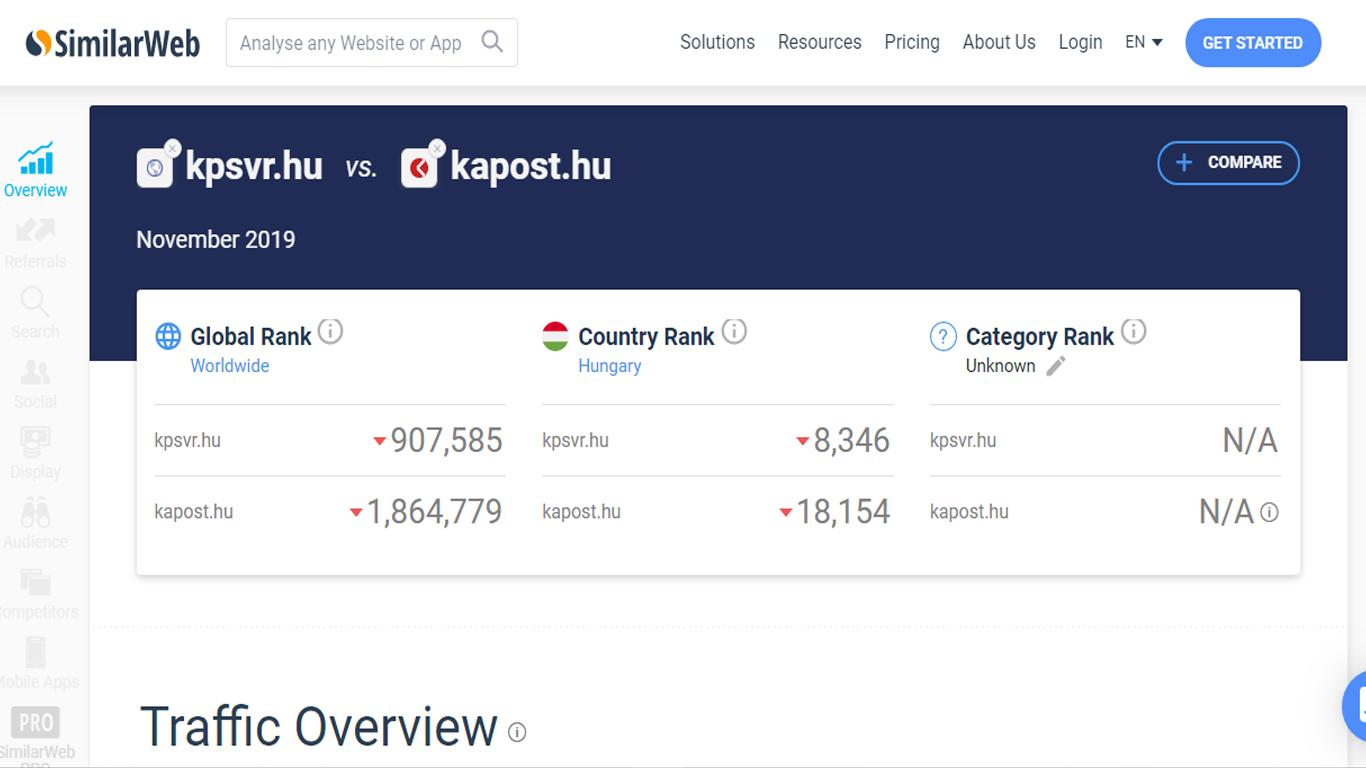Click the Hungary country link
The image size is (1366, 768).
610,366
